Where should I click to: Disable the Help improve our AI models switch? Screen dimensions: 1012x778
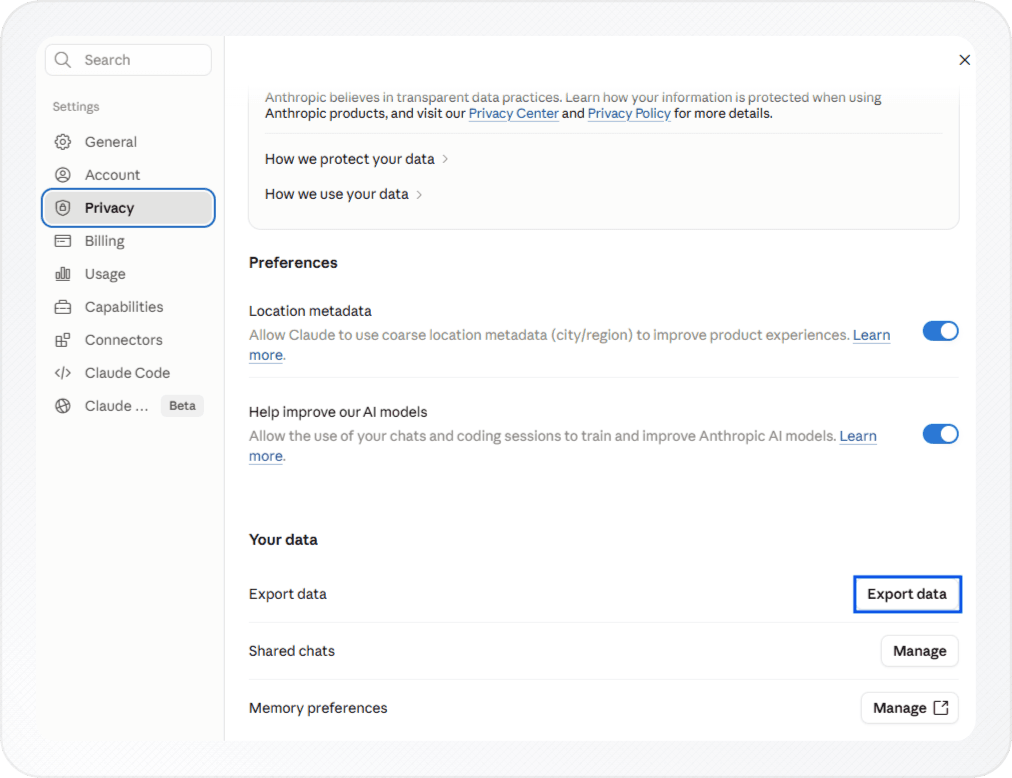940,434
